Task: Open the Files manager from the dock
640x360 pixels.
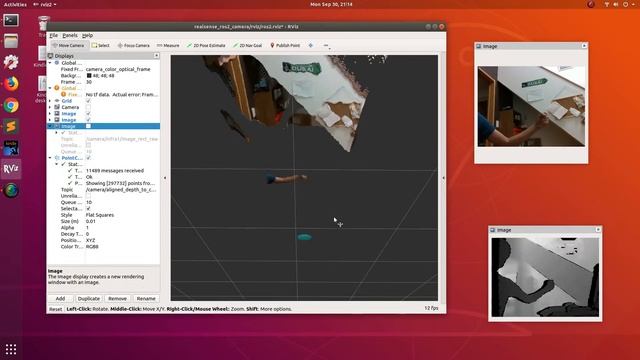Action: [11, 41]
